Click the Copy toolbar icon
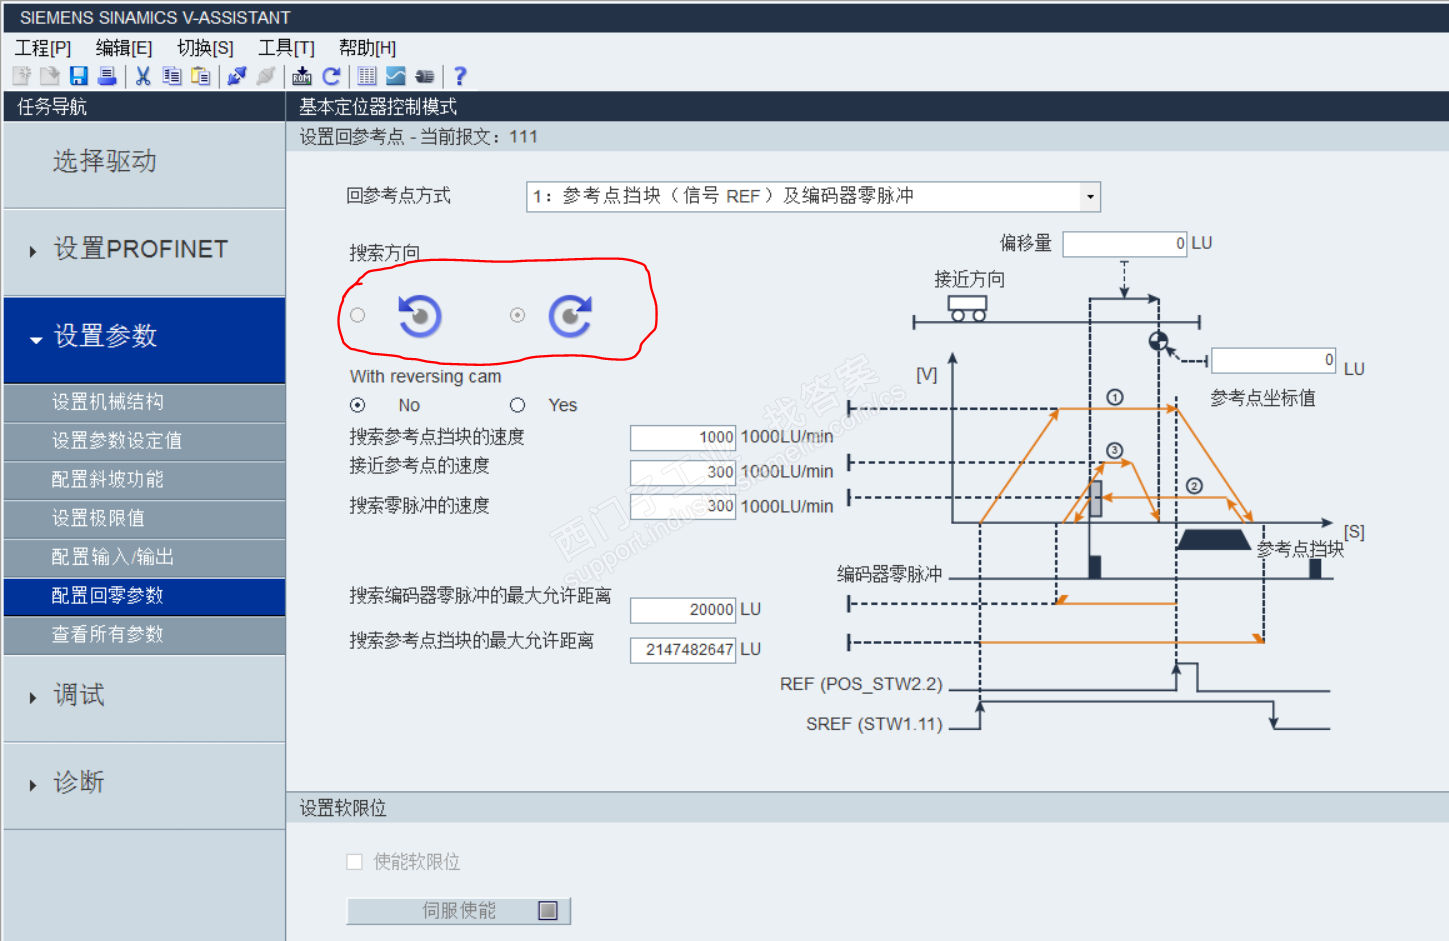The image size is (1449, 941). 172,76
